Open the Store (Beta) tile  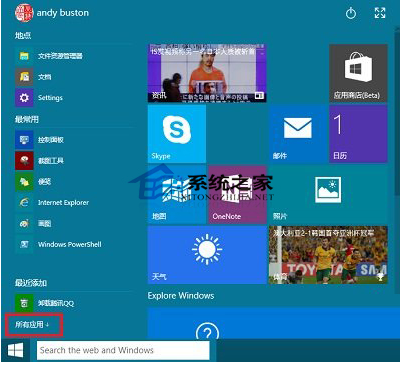click(358, 73)
